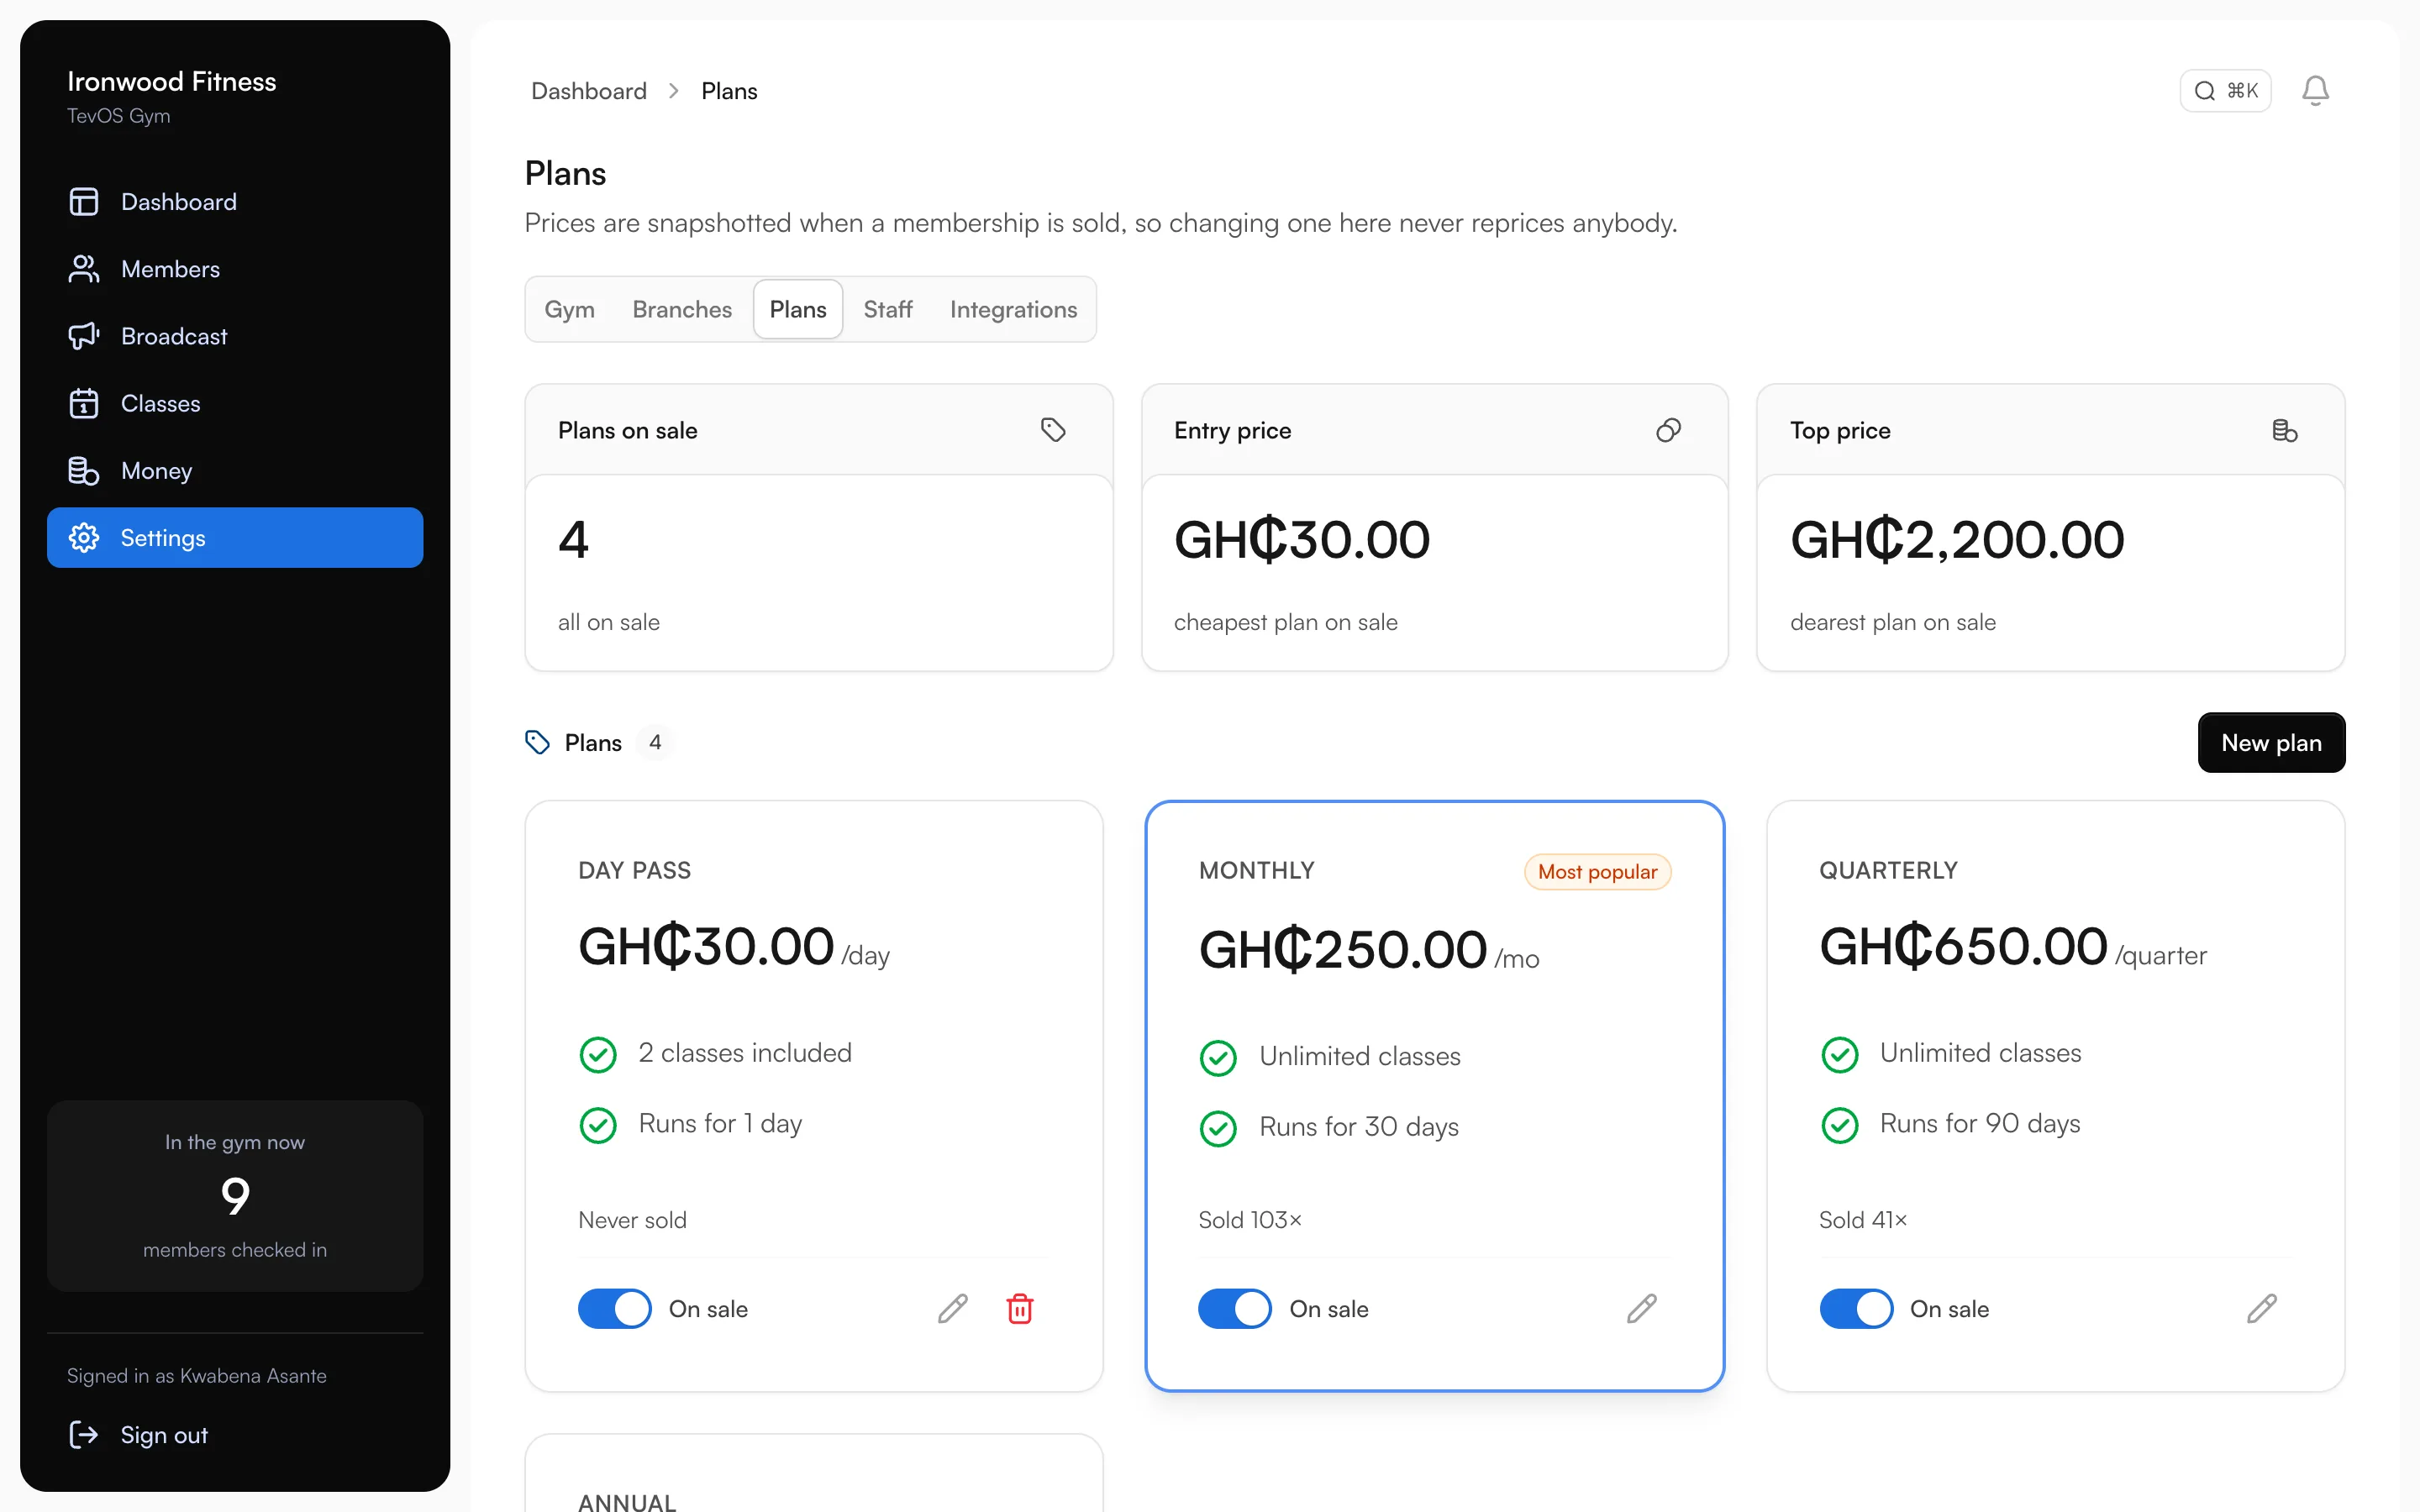Create a plan with the New plan button
The width and height of the screenshot is (2420, 1512).
click(x=2271, y=742)
